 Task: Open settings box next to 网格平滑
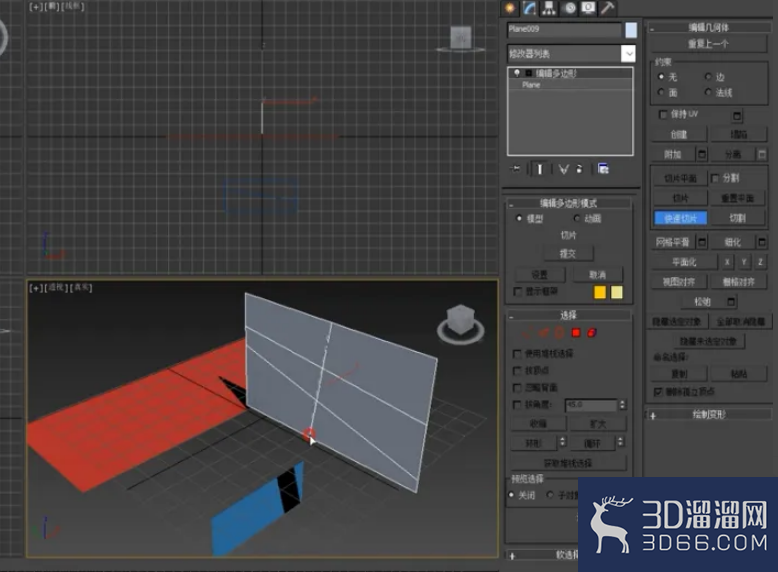point(702,242)
